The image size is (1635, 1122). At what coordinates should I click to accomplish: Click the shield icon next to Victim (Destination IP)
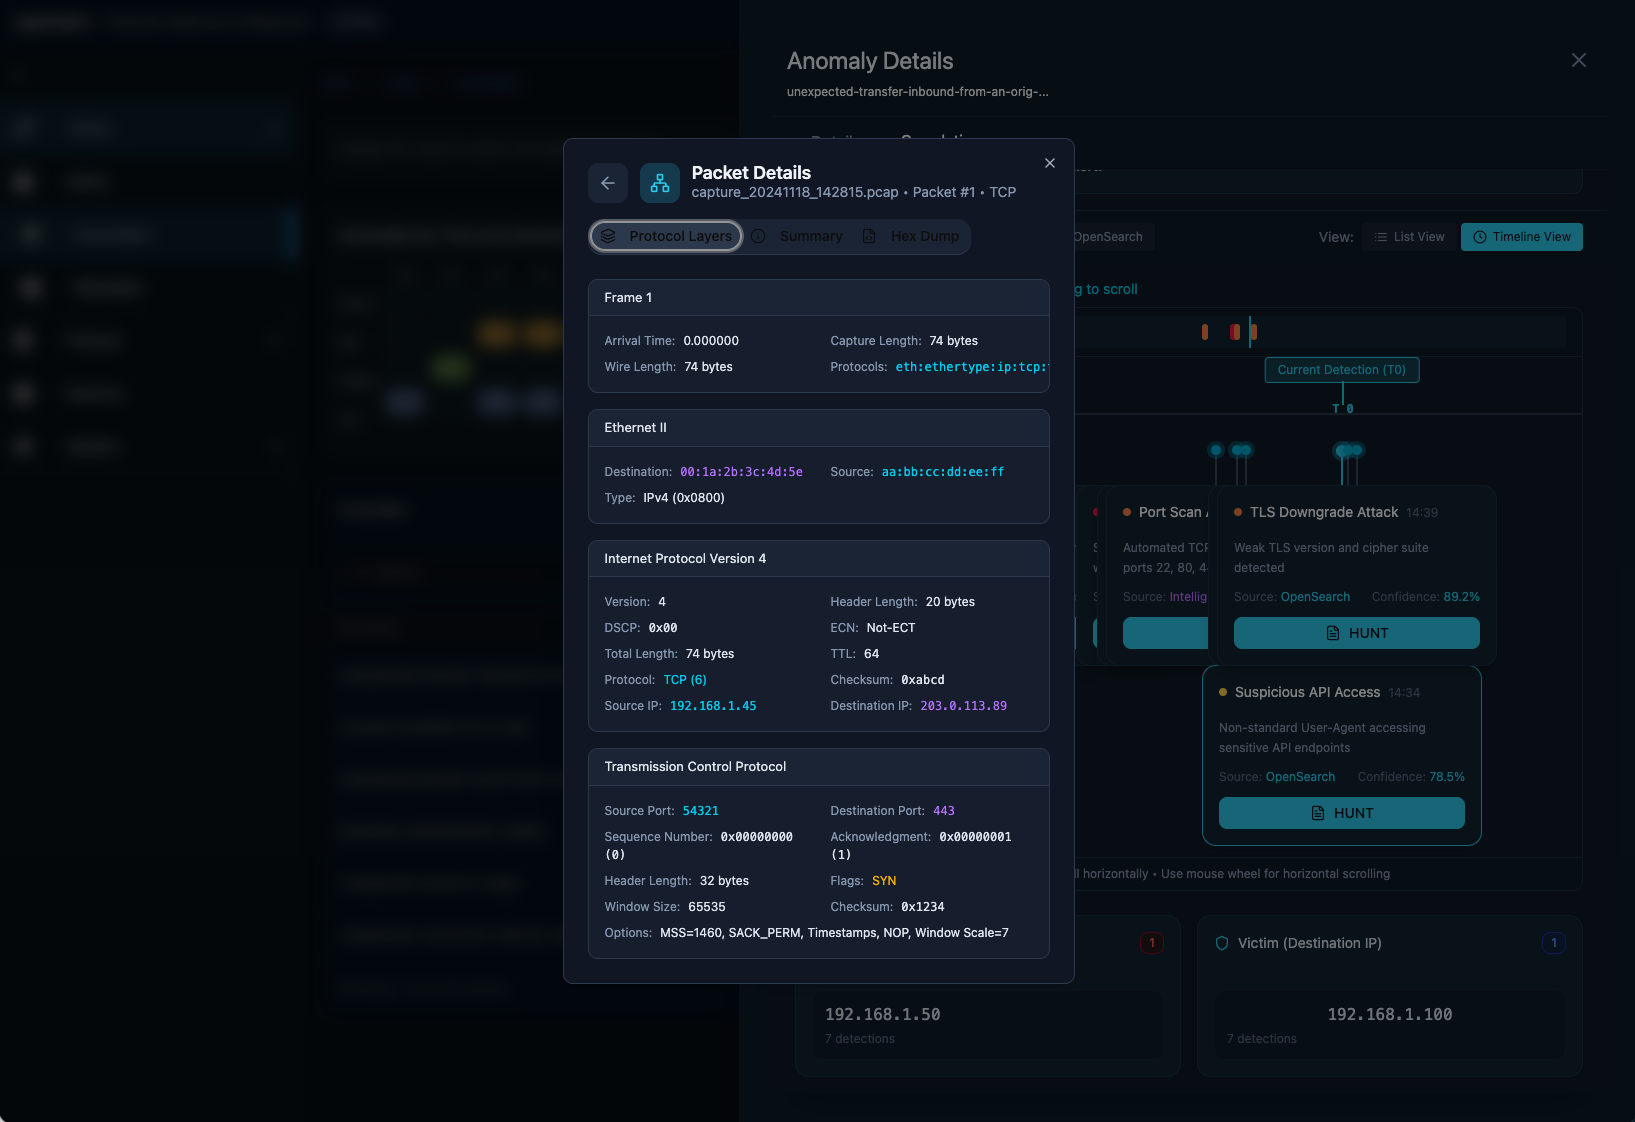pyautogui.click(x=1222, y=942)
